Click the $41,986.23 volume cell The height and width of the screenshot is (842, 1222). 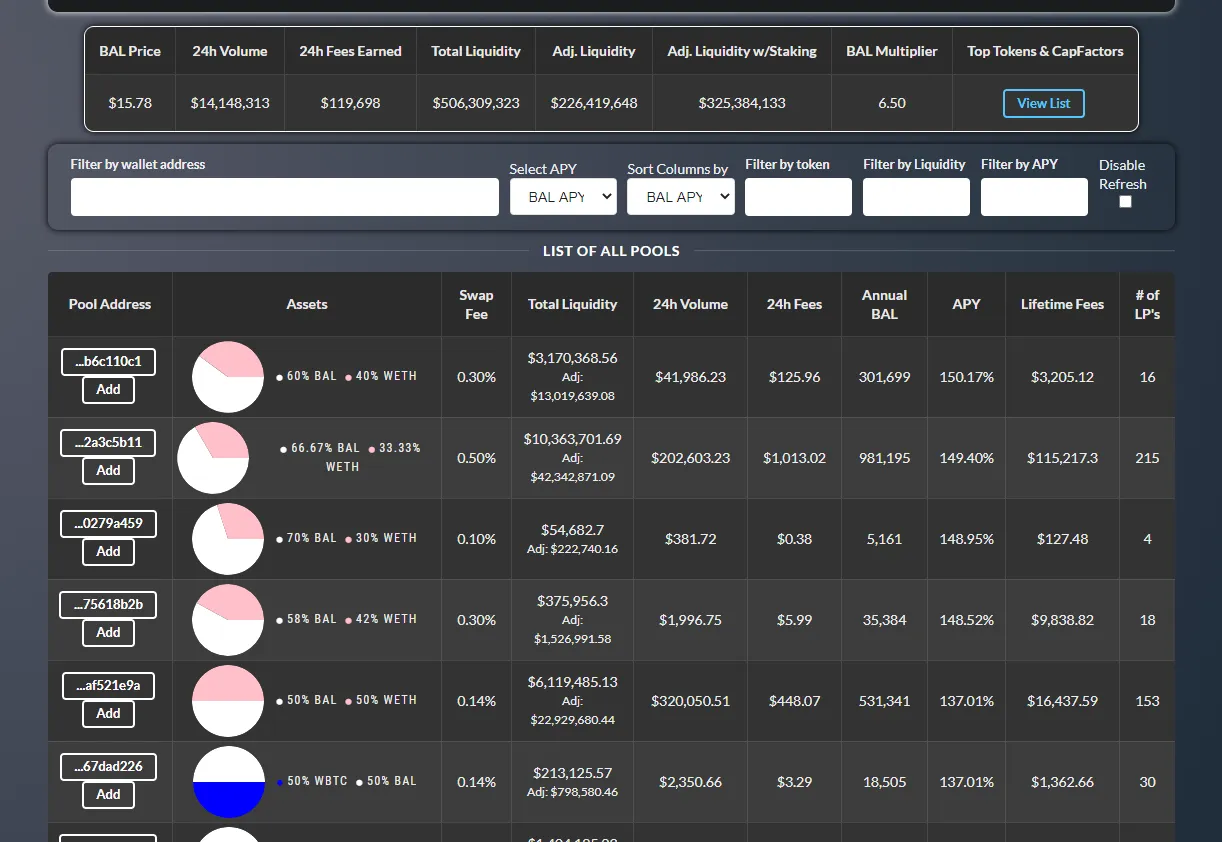[690, 377]
